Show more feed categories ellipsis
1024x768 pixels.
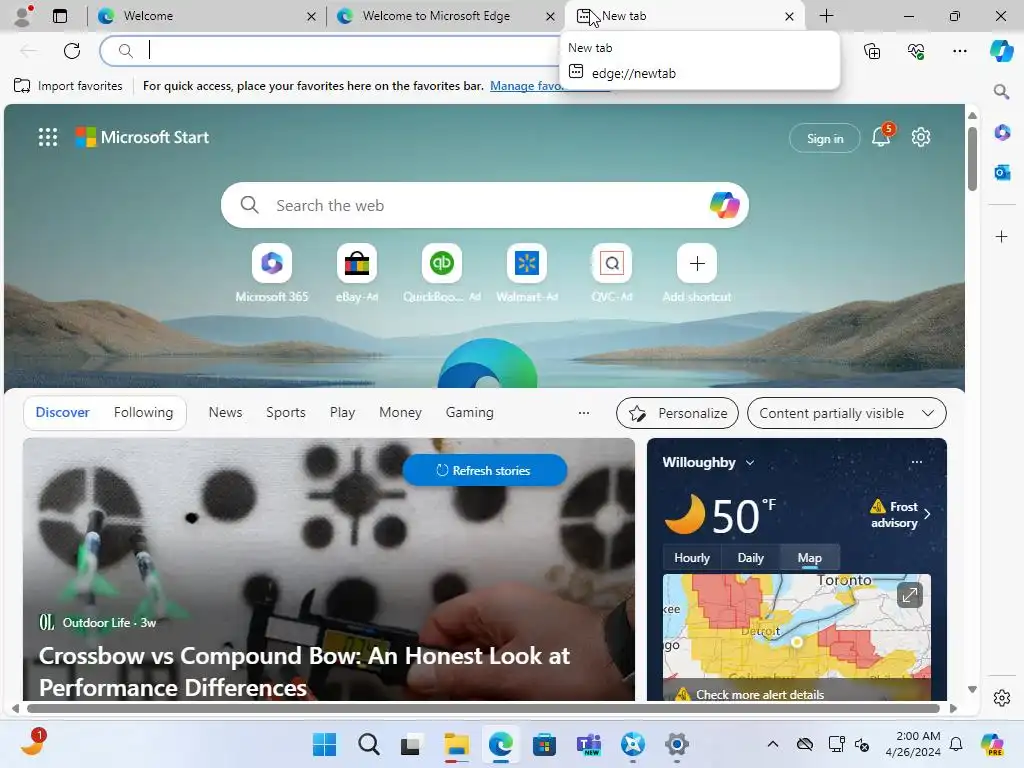[x=584, y=413]
